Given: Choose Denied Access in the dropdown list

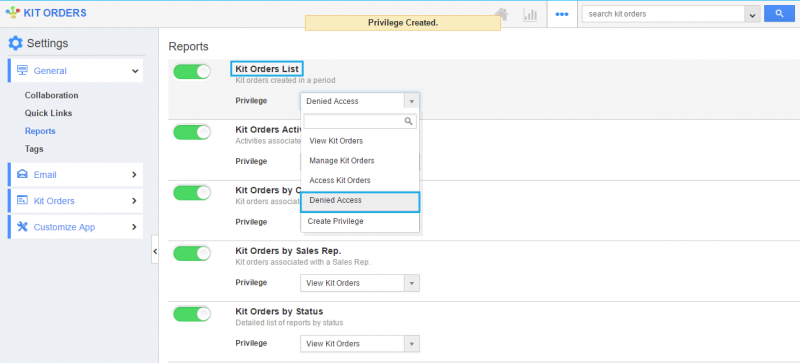Looking at the screenshot, I should click(x=360, y=201).
